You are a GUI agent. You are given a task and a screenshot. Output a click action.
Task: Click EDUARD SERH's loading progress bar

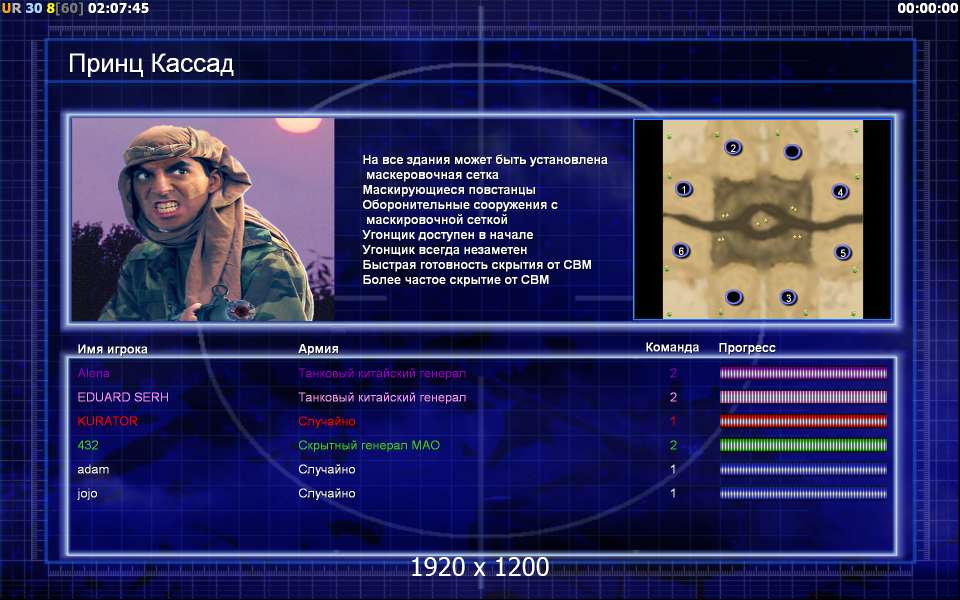click(x=803, y=397)
